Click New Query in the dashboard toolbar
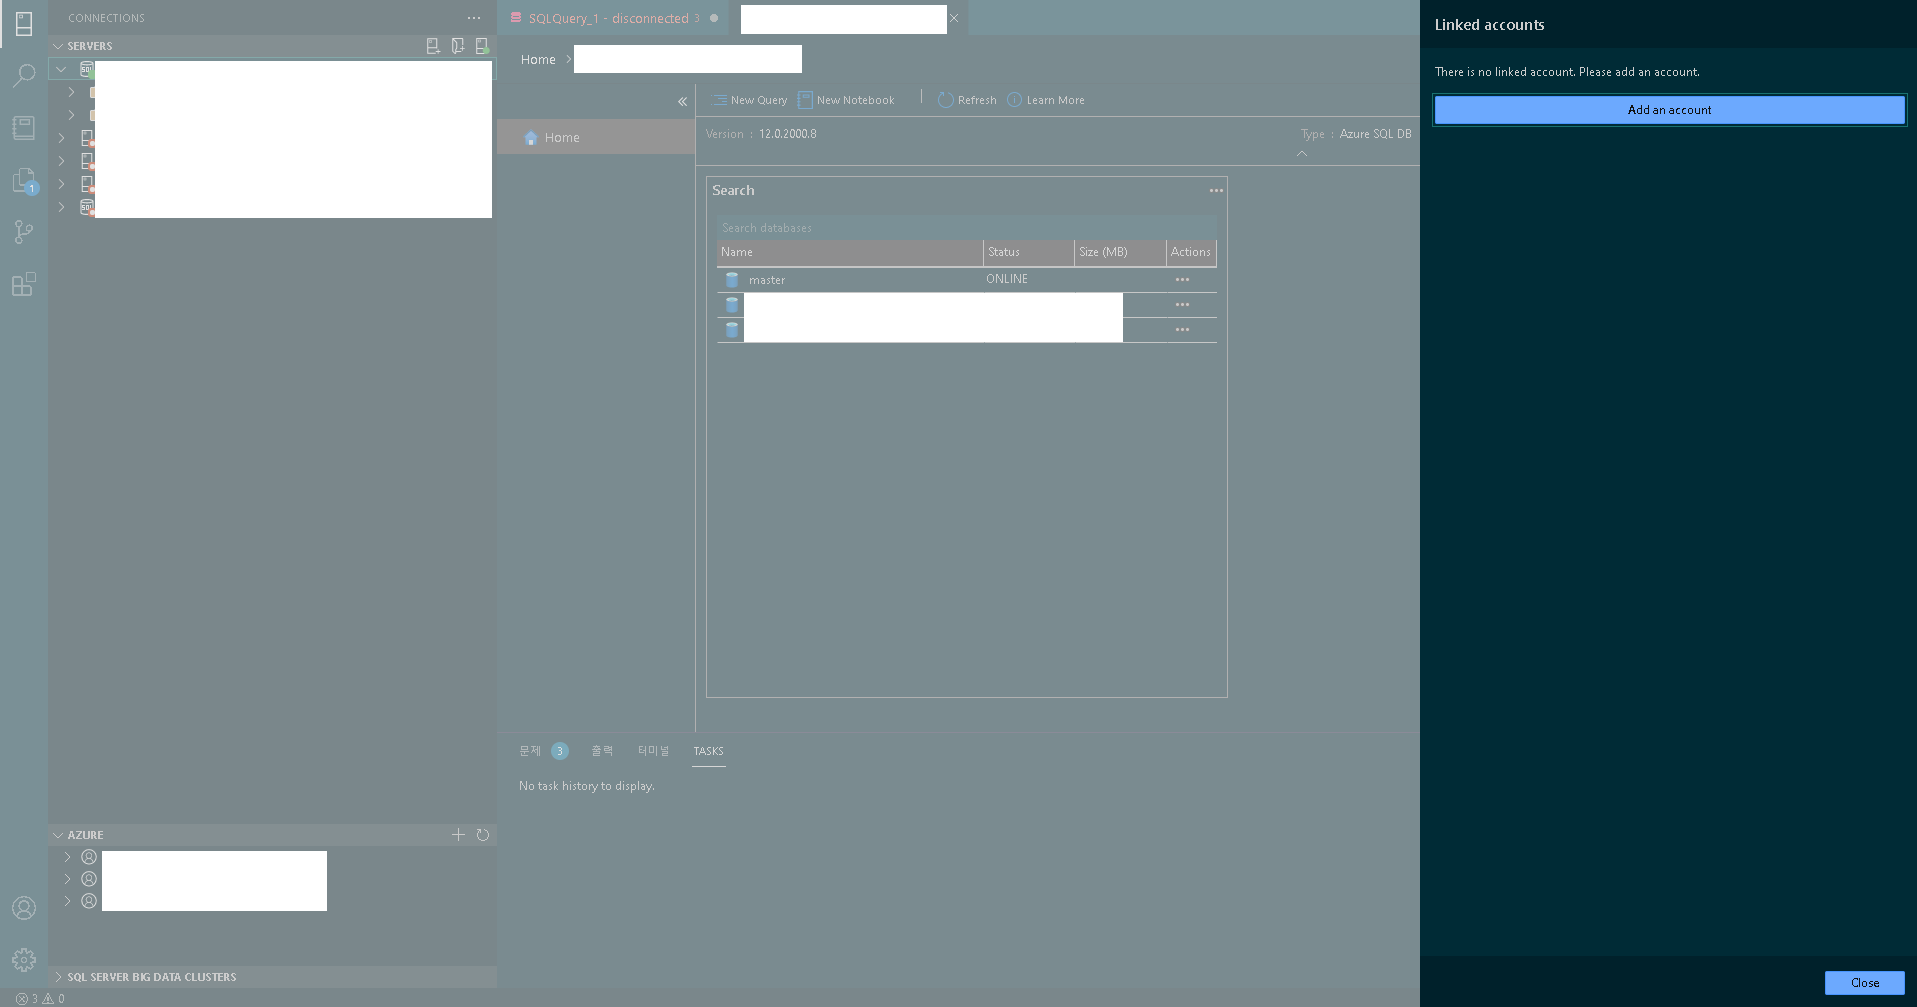Viewport: 1917px width, 1007px height. [750, 100]
